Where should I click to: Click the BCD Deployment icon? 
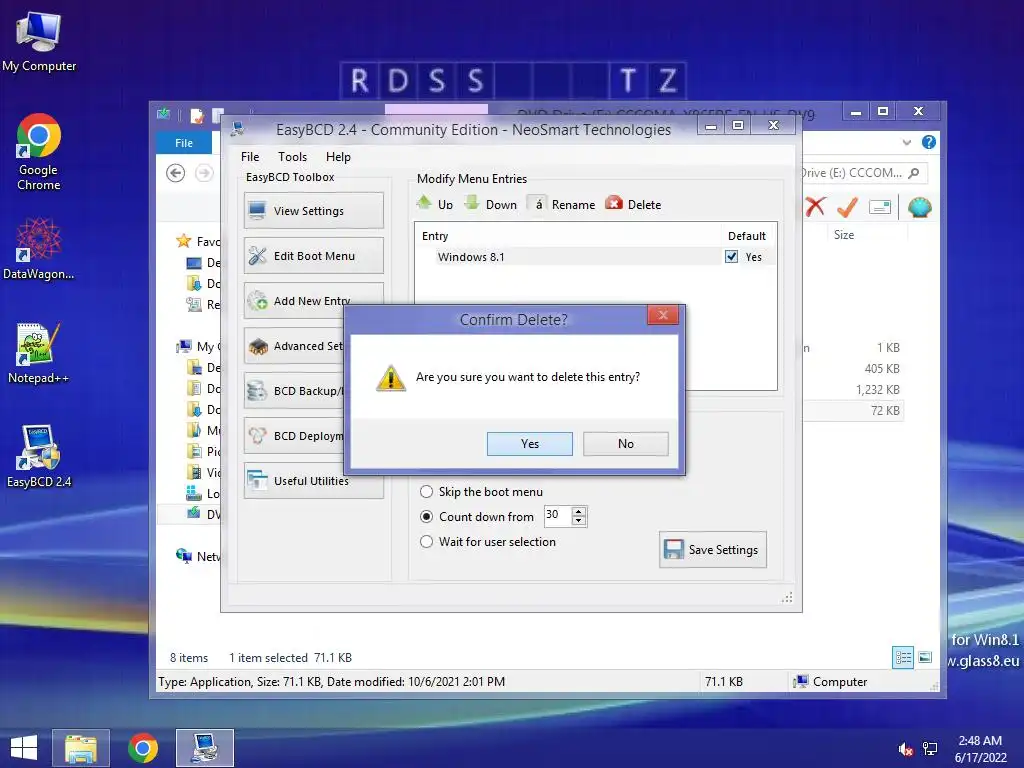(x=257, y=436)
